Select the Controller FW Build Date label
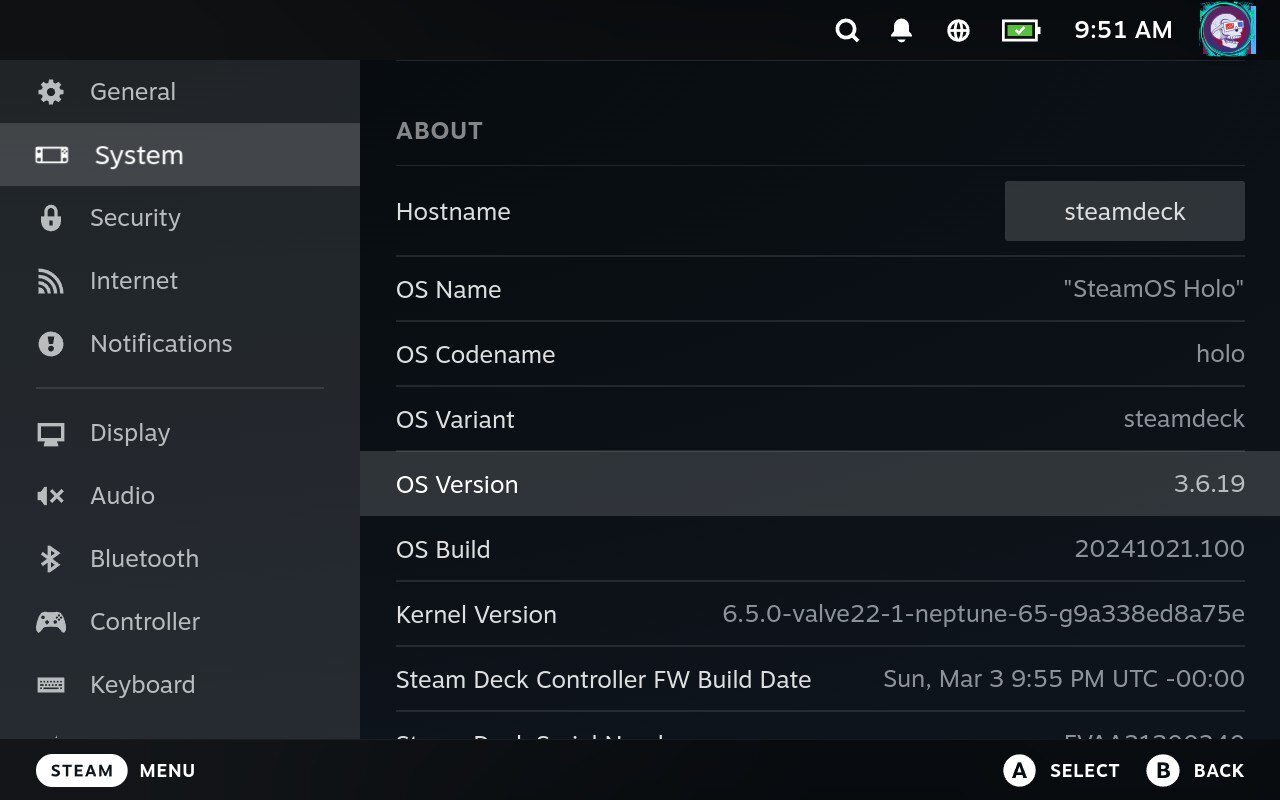 tap(603, 680)
